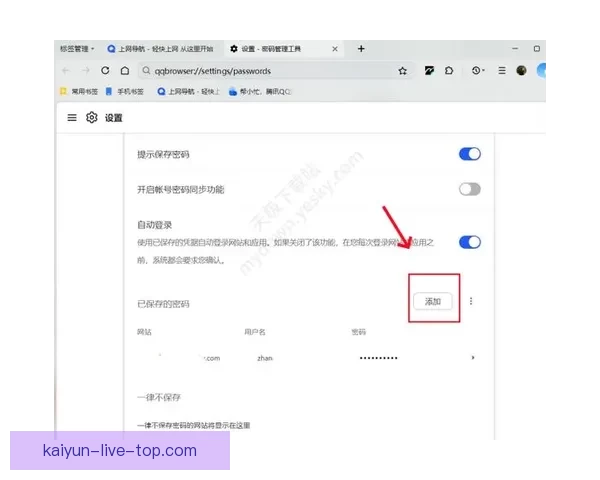The width and height of the screenshot is (600, 480).
Task: Open the browser main menu icon
Action: [x=502, y=70]
